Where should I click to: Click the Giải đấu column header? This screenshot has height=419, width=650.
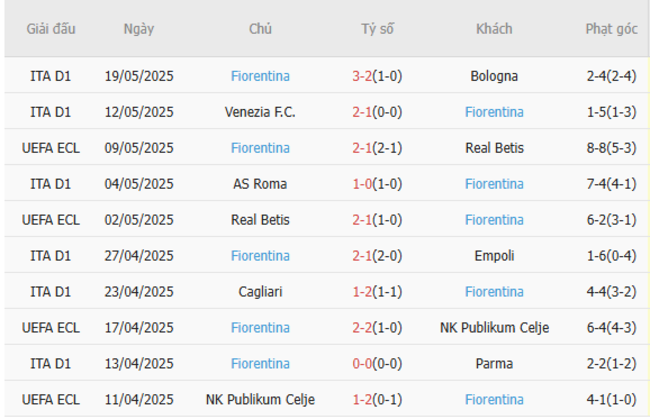[52, 29]
